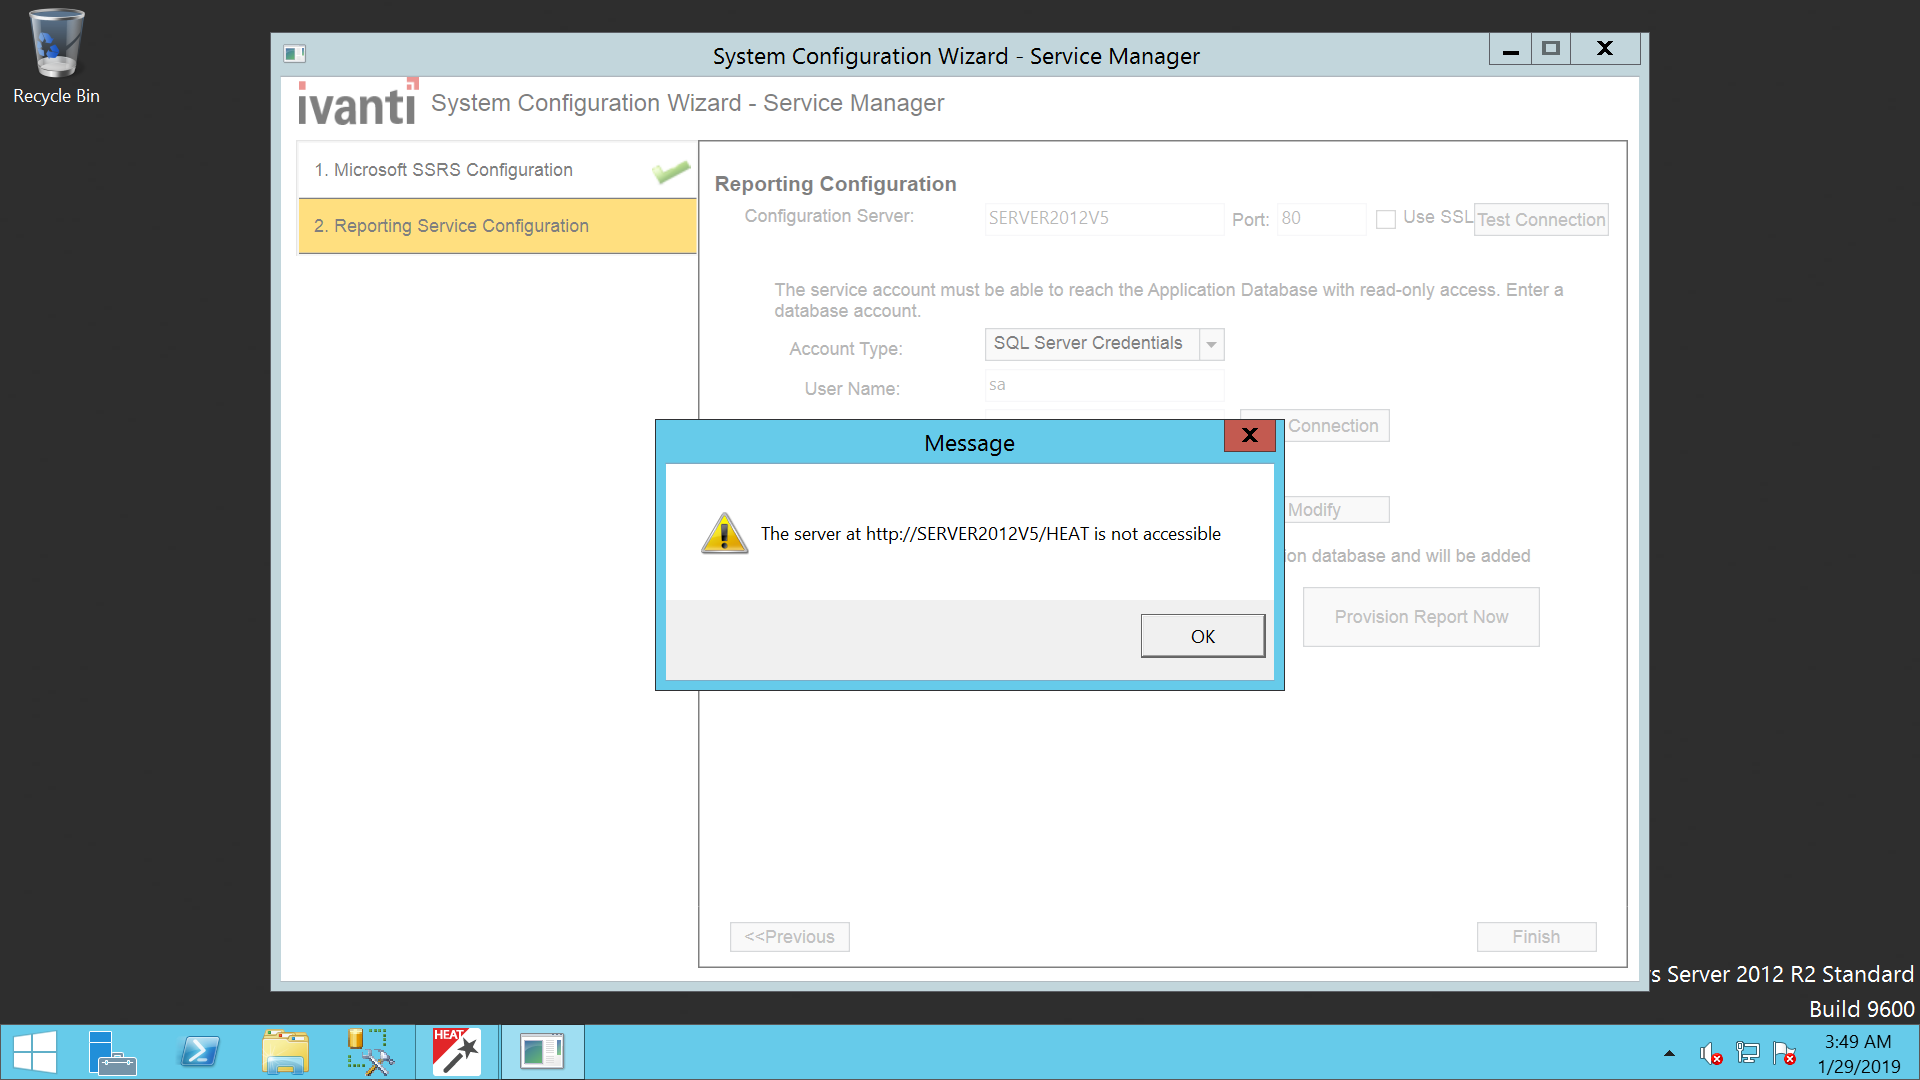Click OK in the Message dialog
The height and width of the screenshot is (1080, 1920).
click(x=1202, y=636)
